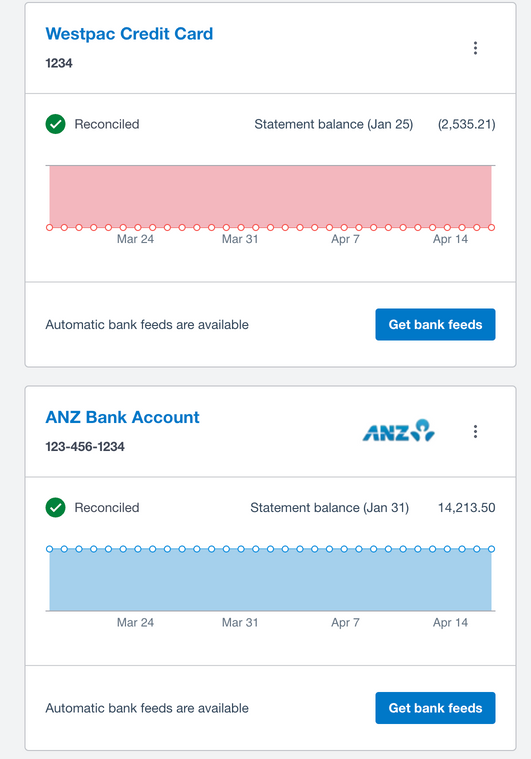Image resolution: width=531 pixels, height=759 pixels.
Task: Open Westpac Credit Card options menu
Action: pyautogui.click(x=475, y=48)
